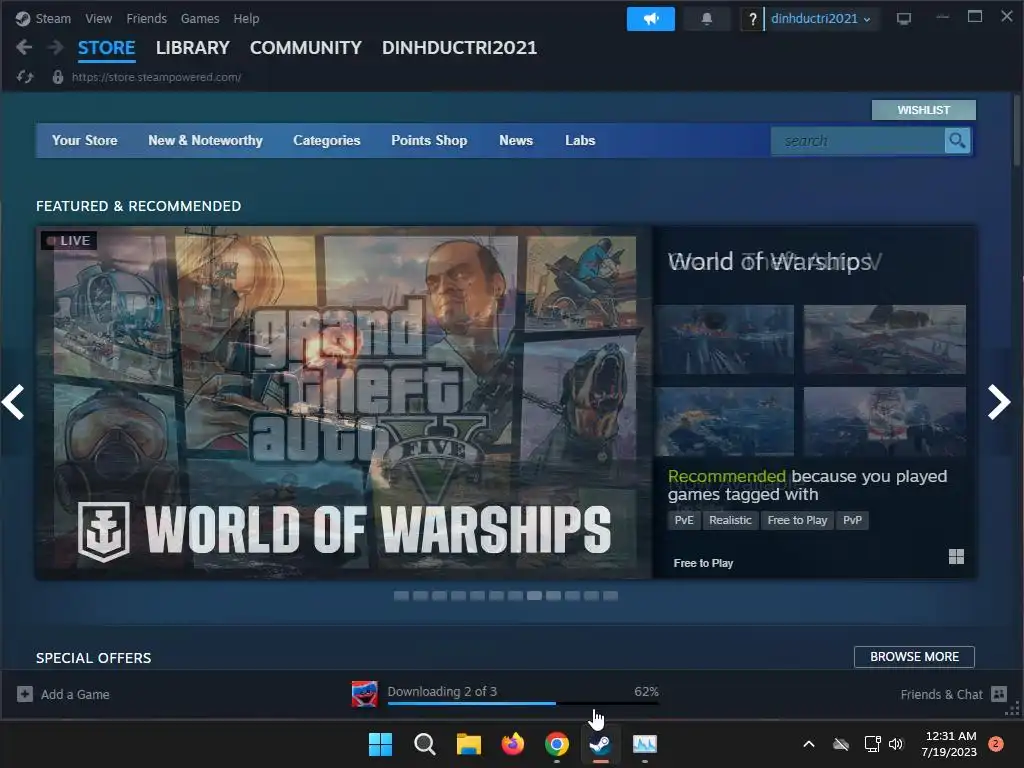1024x768 pixels.
Task: Open the Friends & Chat icon
Action: [999, 694]
